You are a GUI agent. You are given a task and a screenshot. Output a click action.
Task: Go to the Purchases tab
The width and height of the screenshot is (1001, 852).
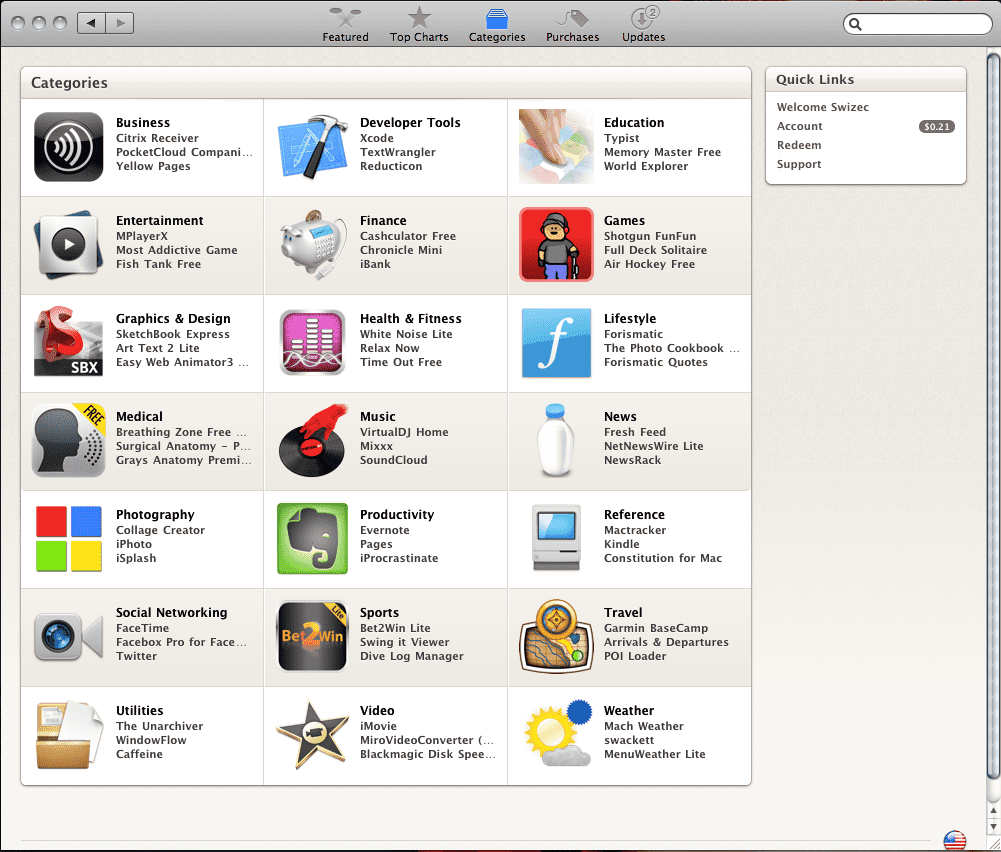click(572, 24)
